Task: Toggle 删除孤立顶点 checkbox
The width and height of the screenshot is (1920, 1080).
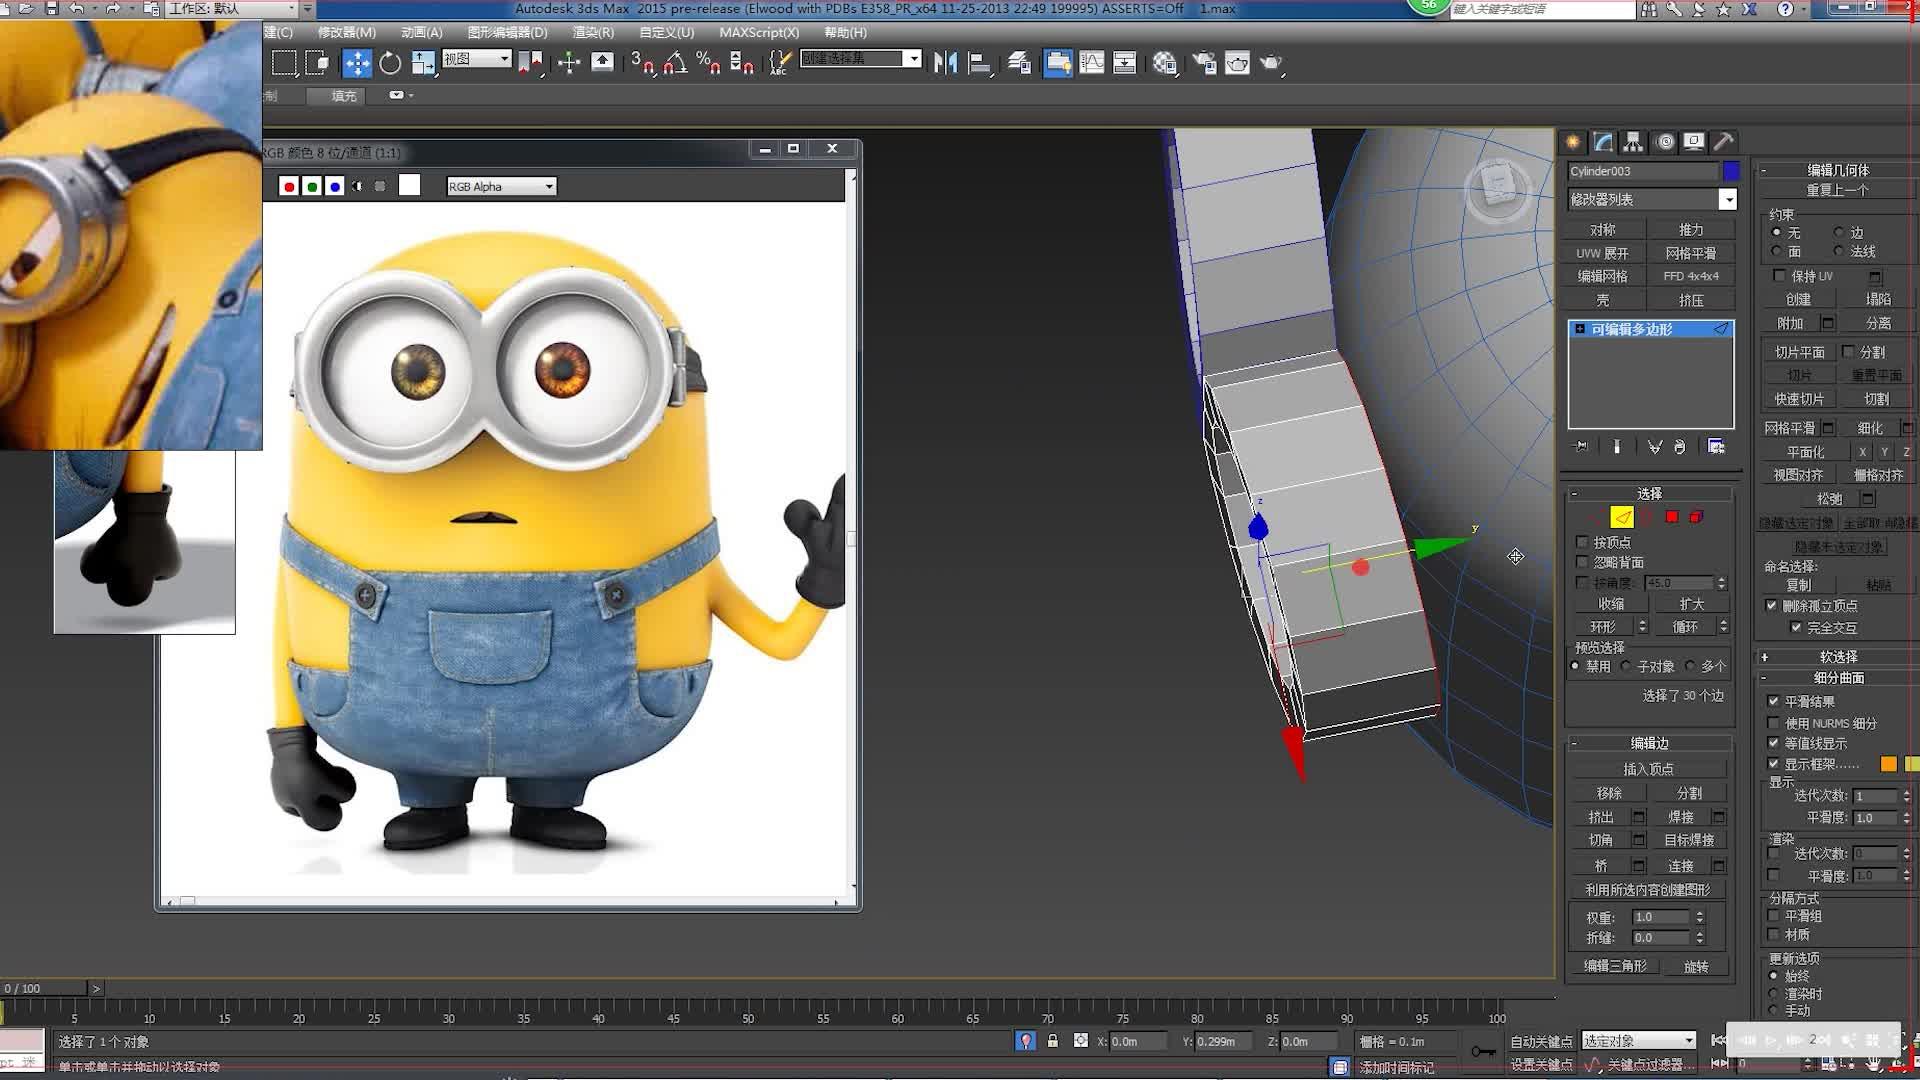Action: tap(1772, 606)
